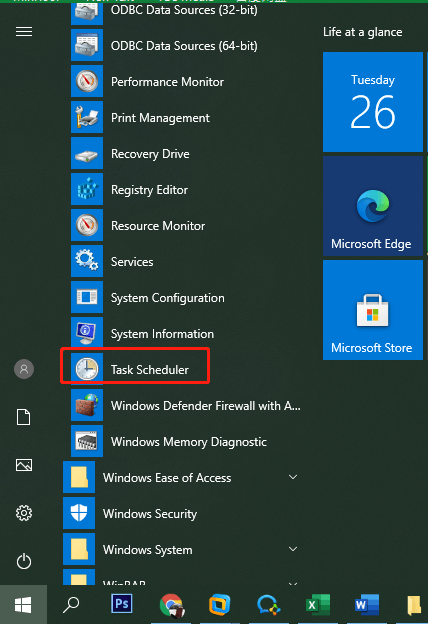Open the Windows Ease of Access folder
This screenshot has height=624, width=428.
tap(182, 477)
